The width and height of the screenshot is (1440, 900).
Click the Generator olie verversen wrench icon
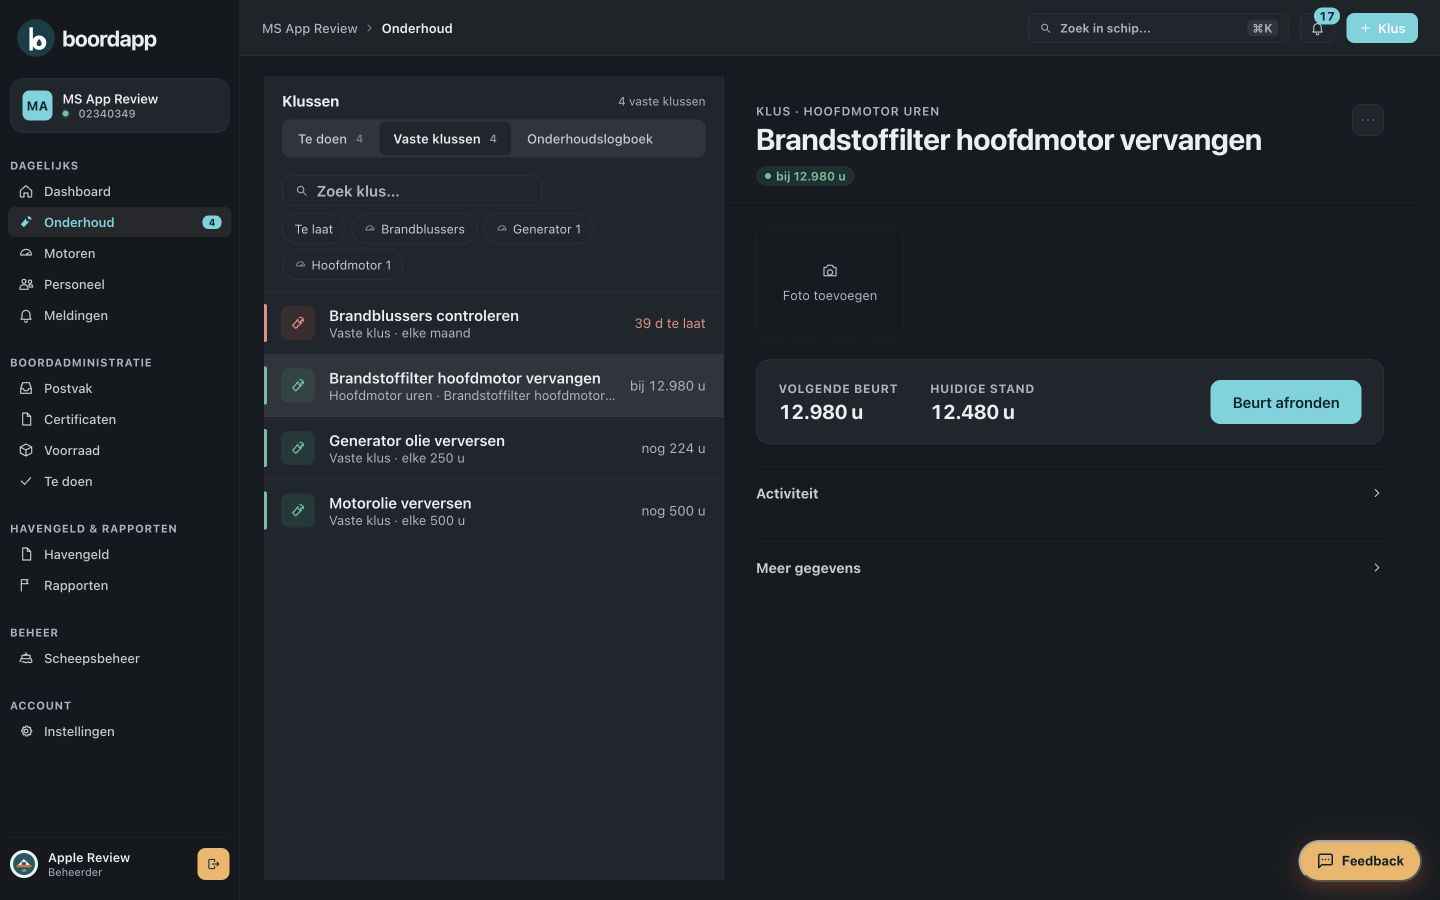298,448
